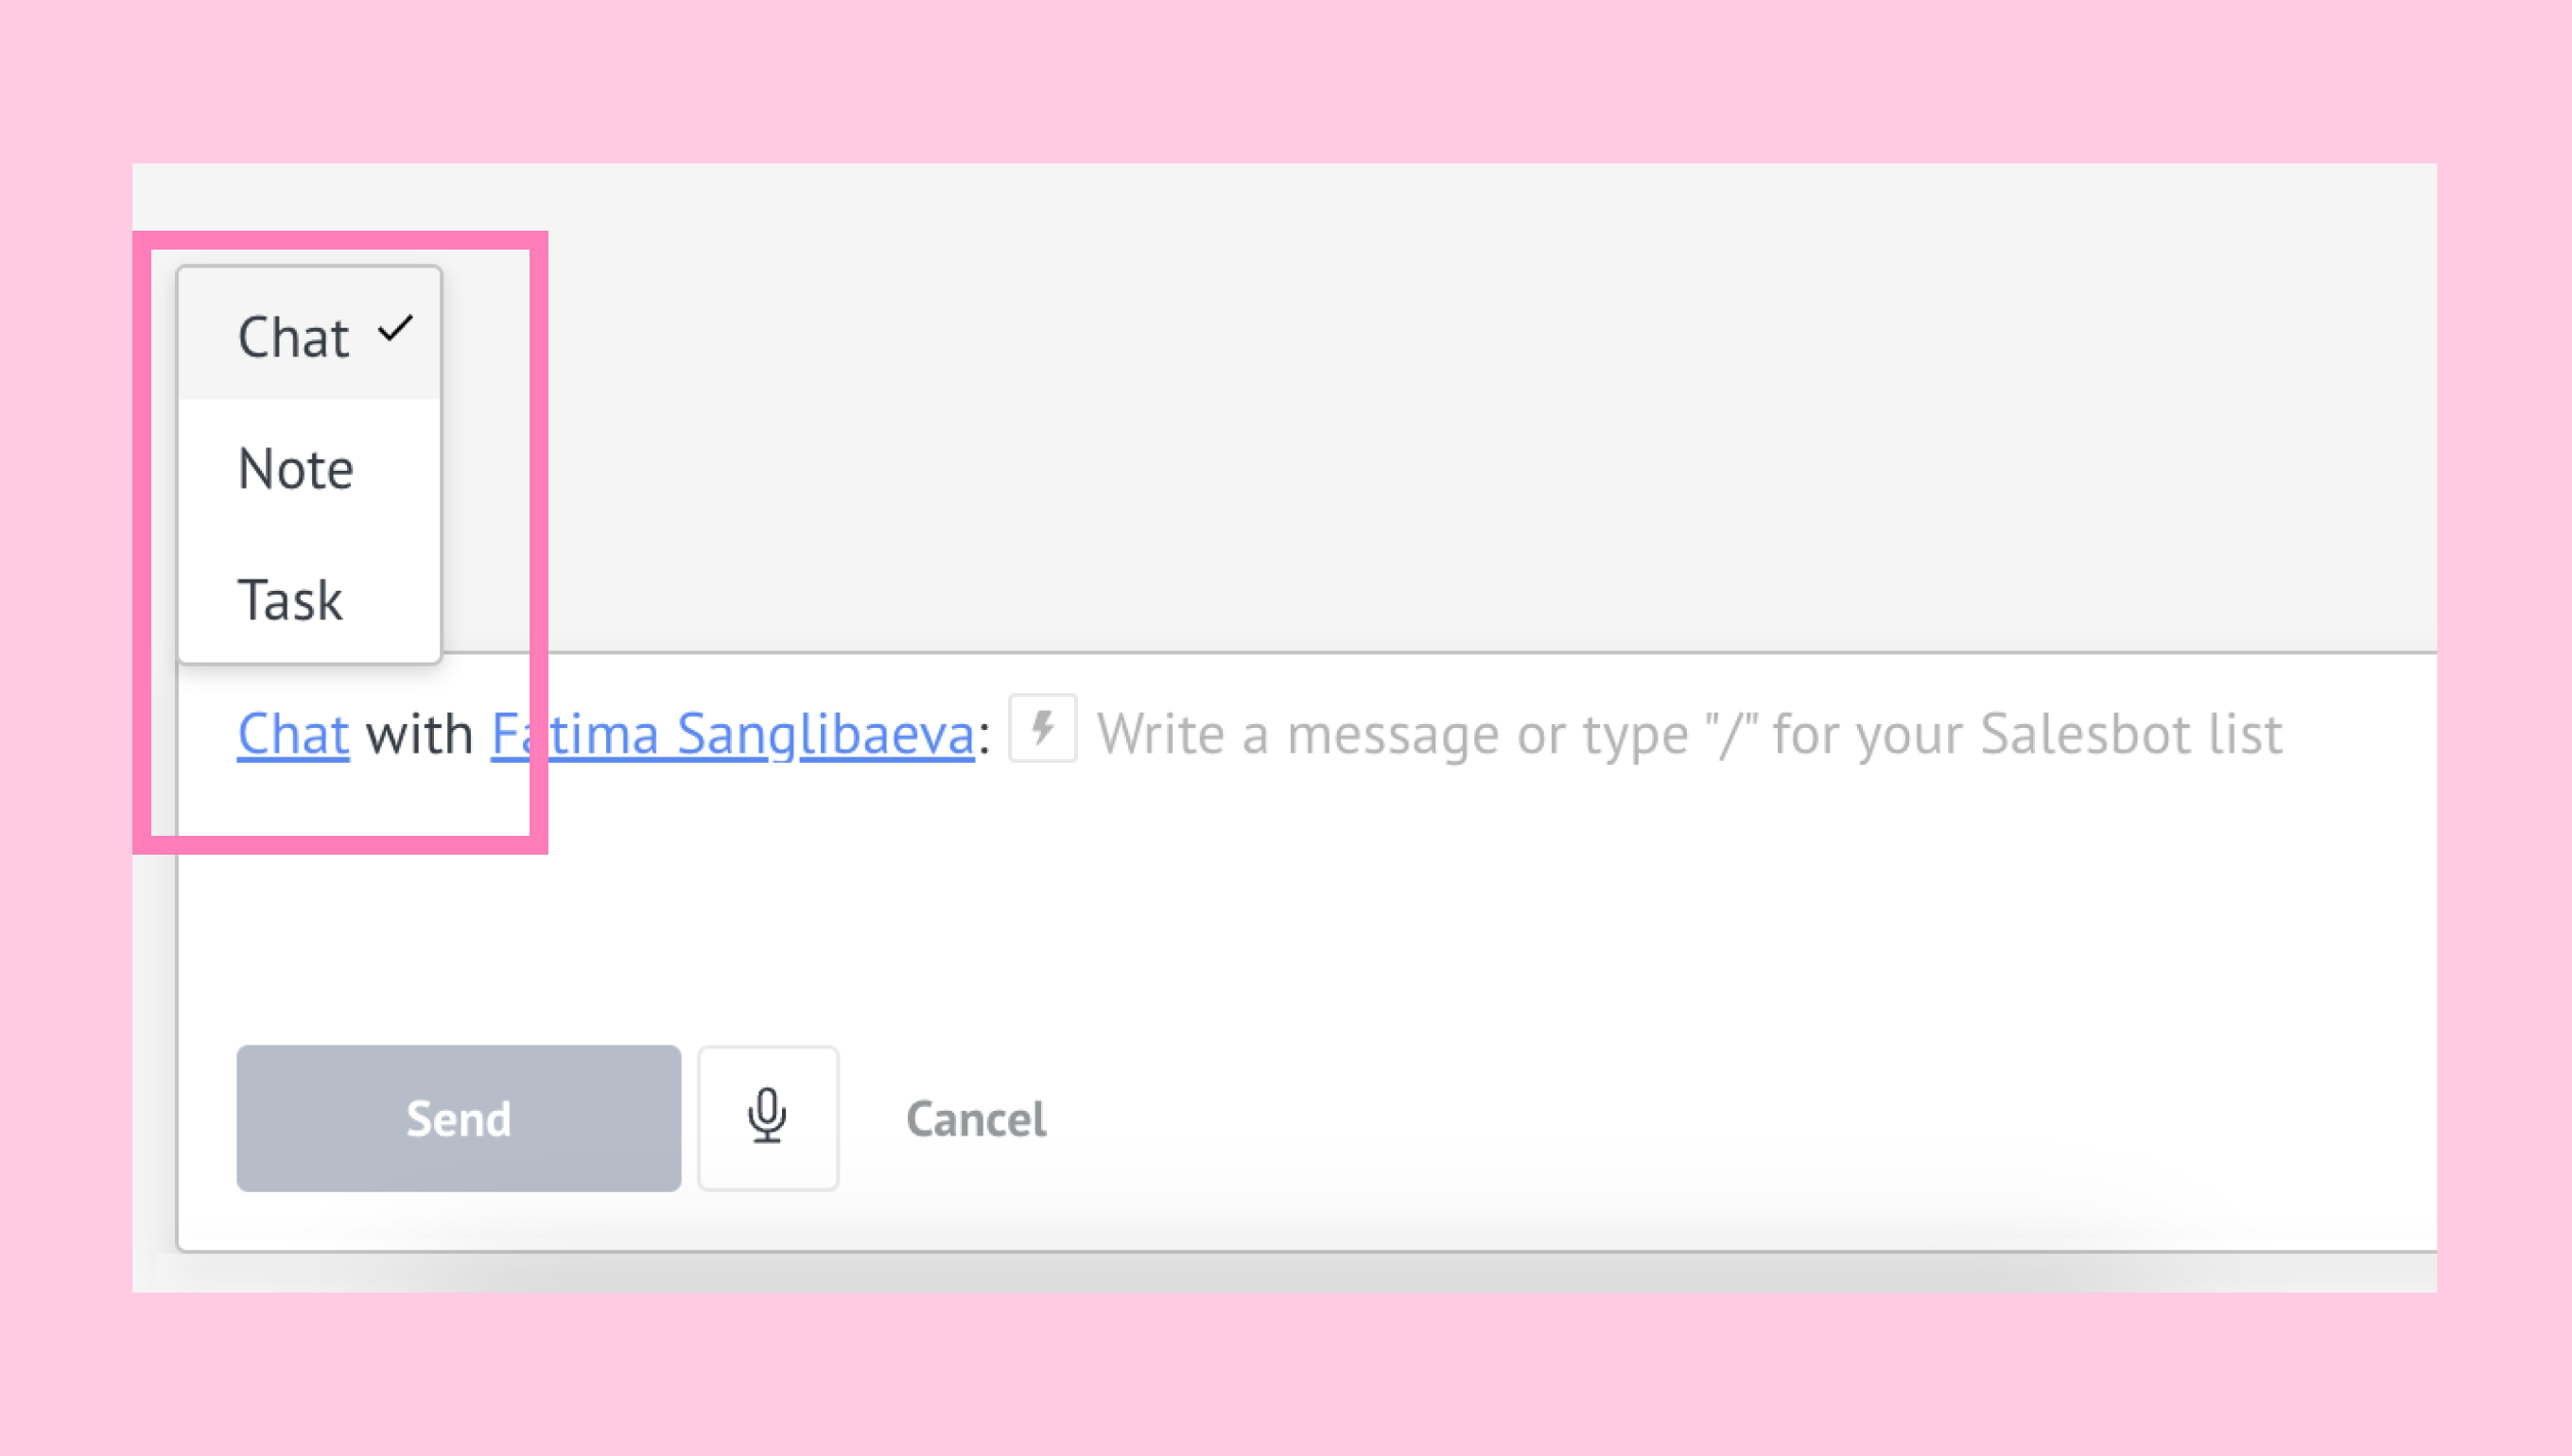Select the checked Chat entry in the popup
2572x1456 pixels.
pyautogui.click(x=309, y=335)
